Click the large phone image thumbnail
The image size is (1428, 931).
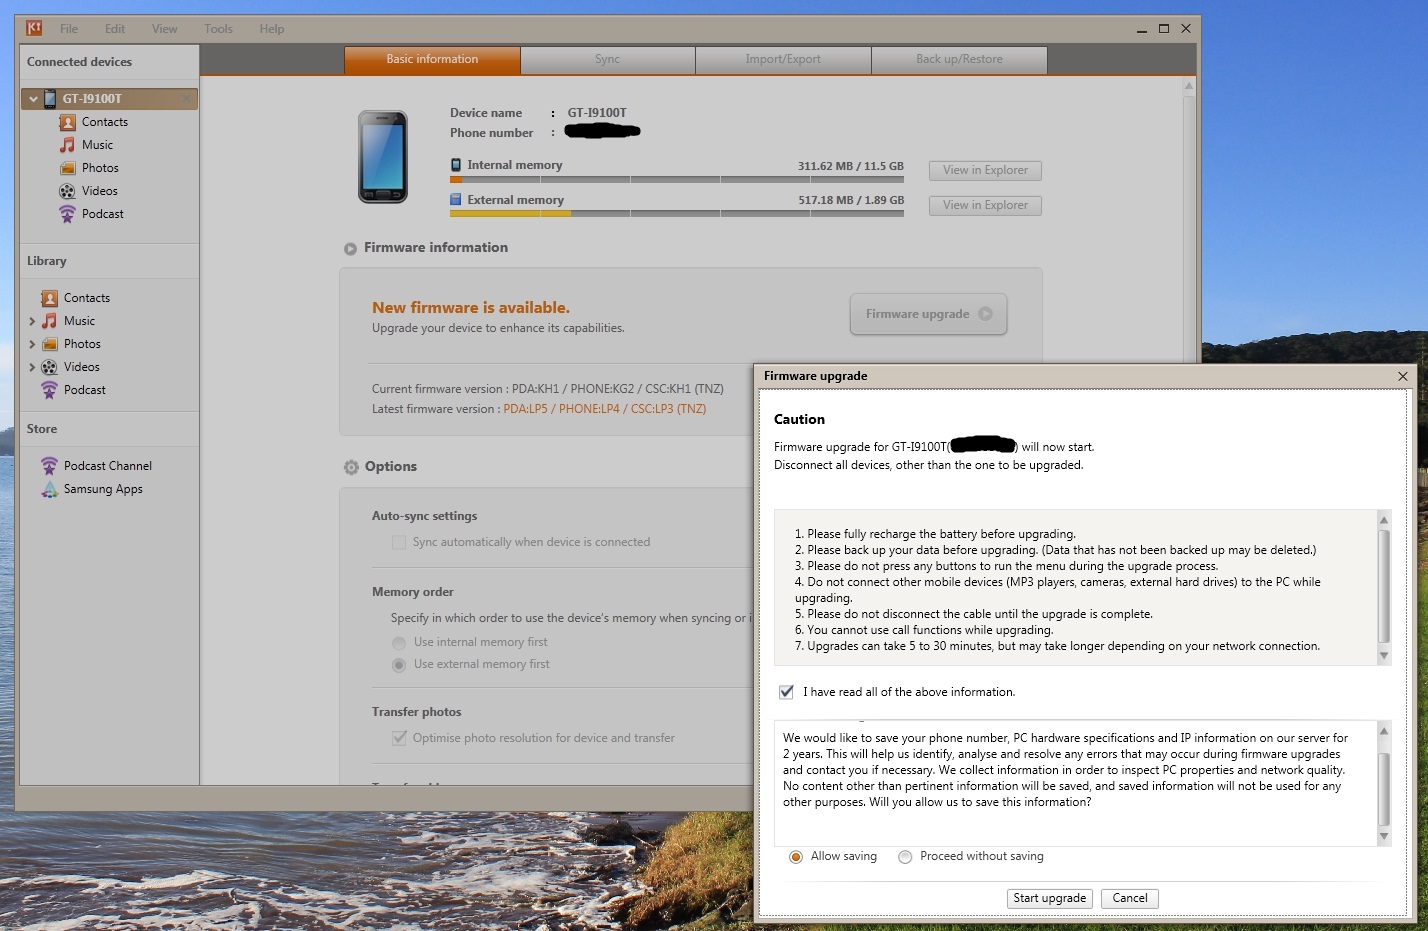(x=383, y=157)
